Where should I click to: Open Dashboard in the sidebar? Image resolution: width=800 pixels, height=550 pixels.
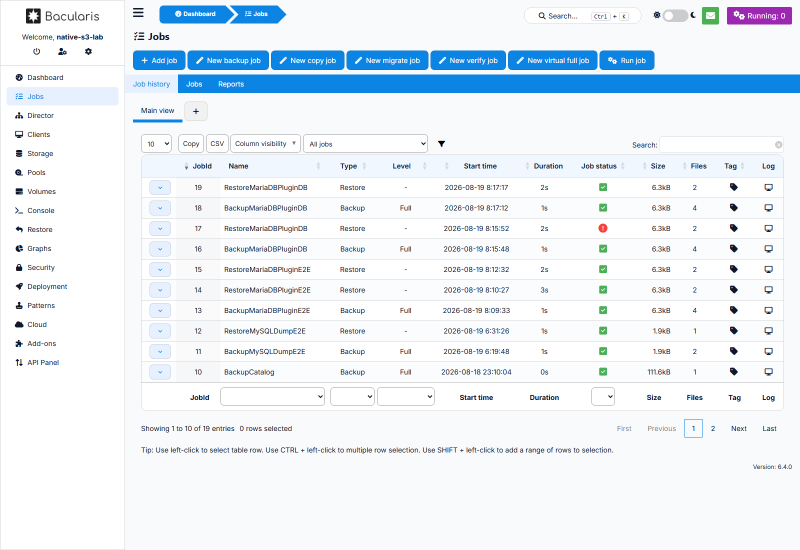[62, 78]
